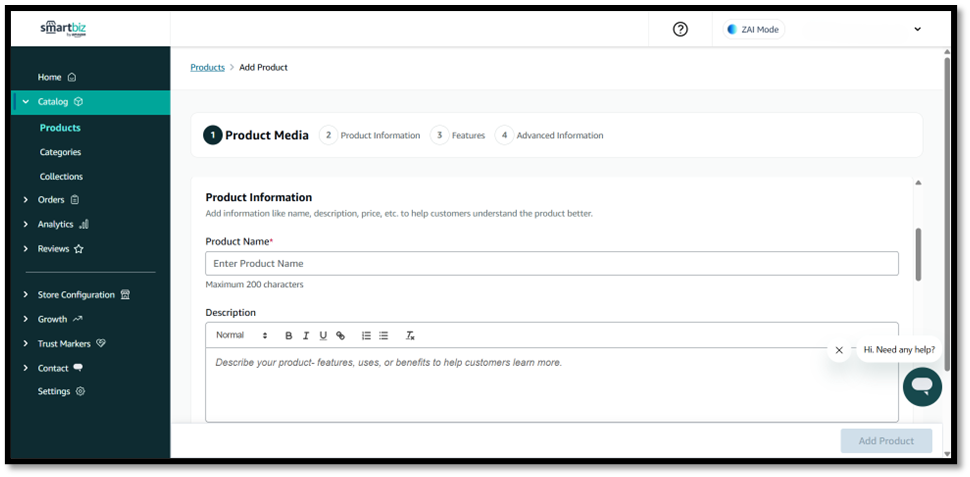The width and height of the screenshot is (970, 477).
Task: Open the Normal text style dropdown
Action: pyautogui.click(x=241, y=336)
